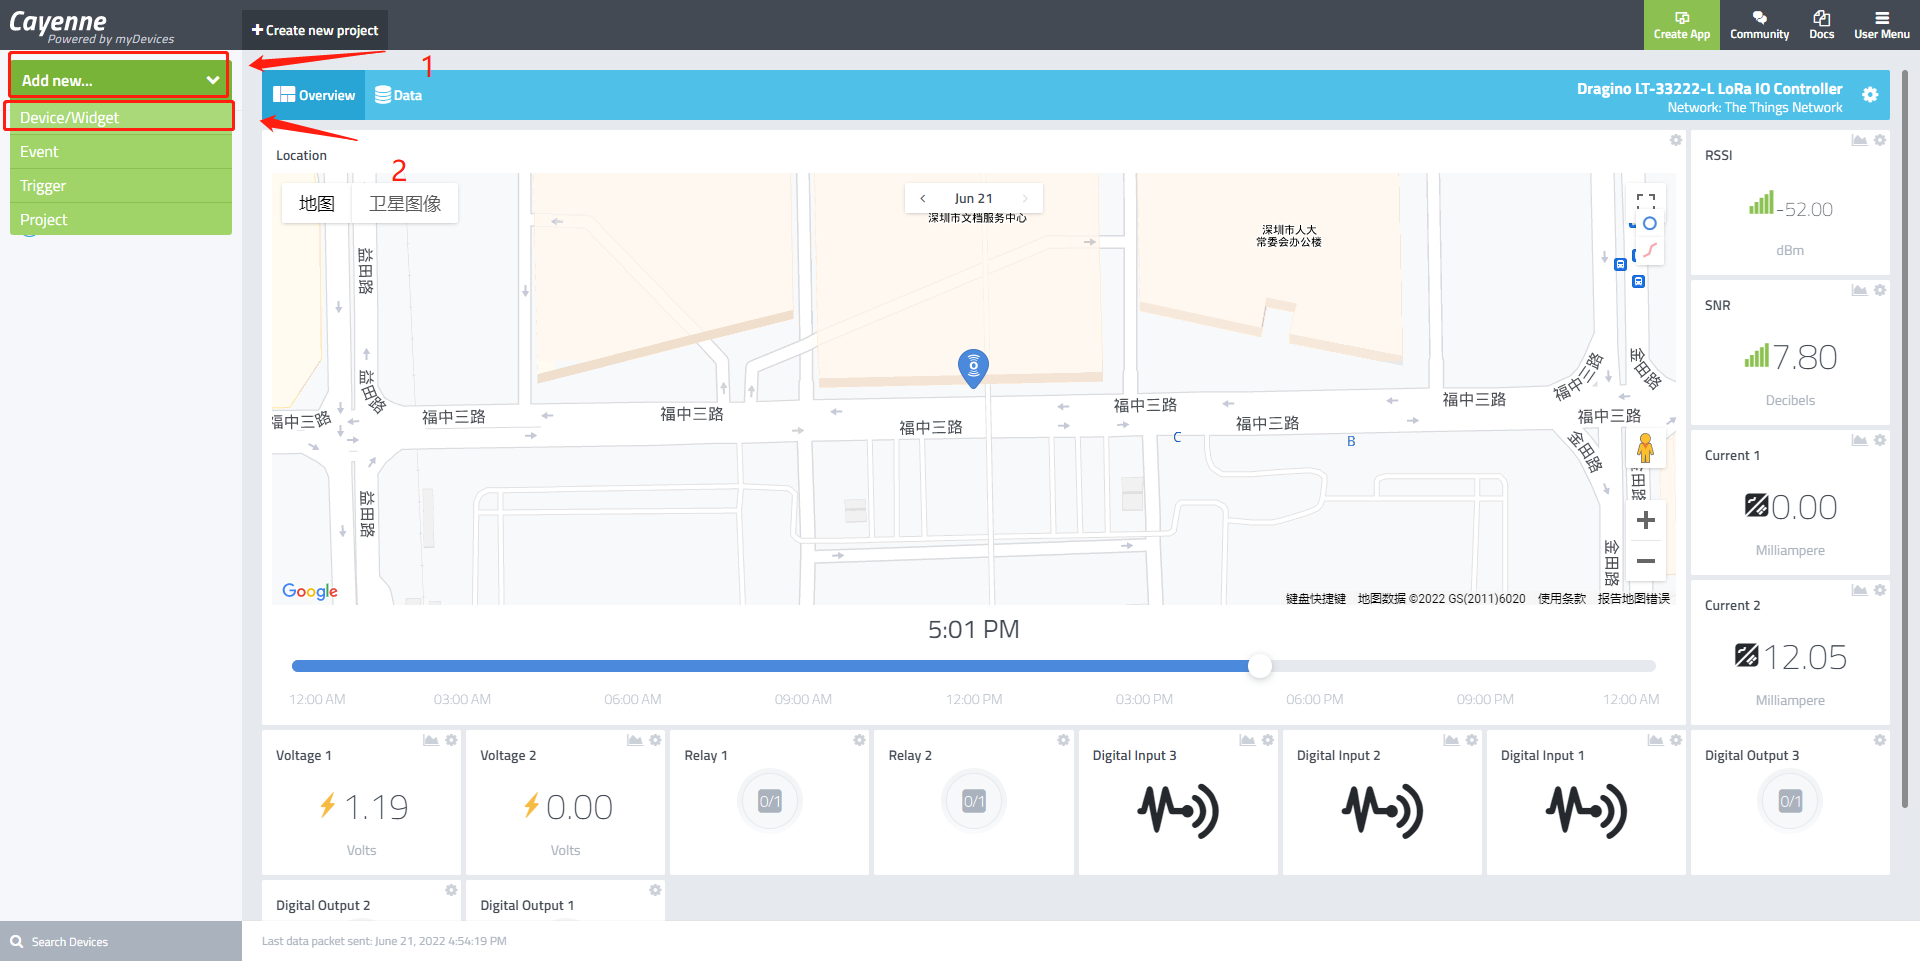
Task: Open Current 2 widget settings gear
Action: (1880, 590)
